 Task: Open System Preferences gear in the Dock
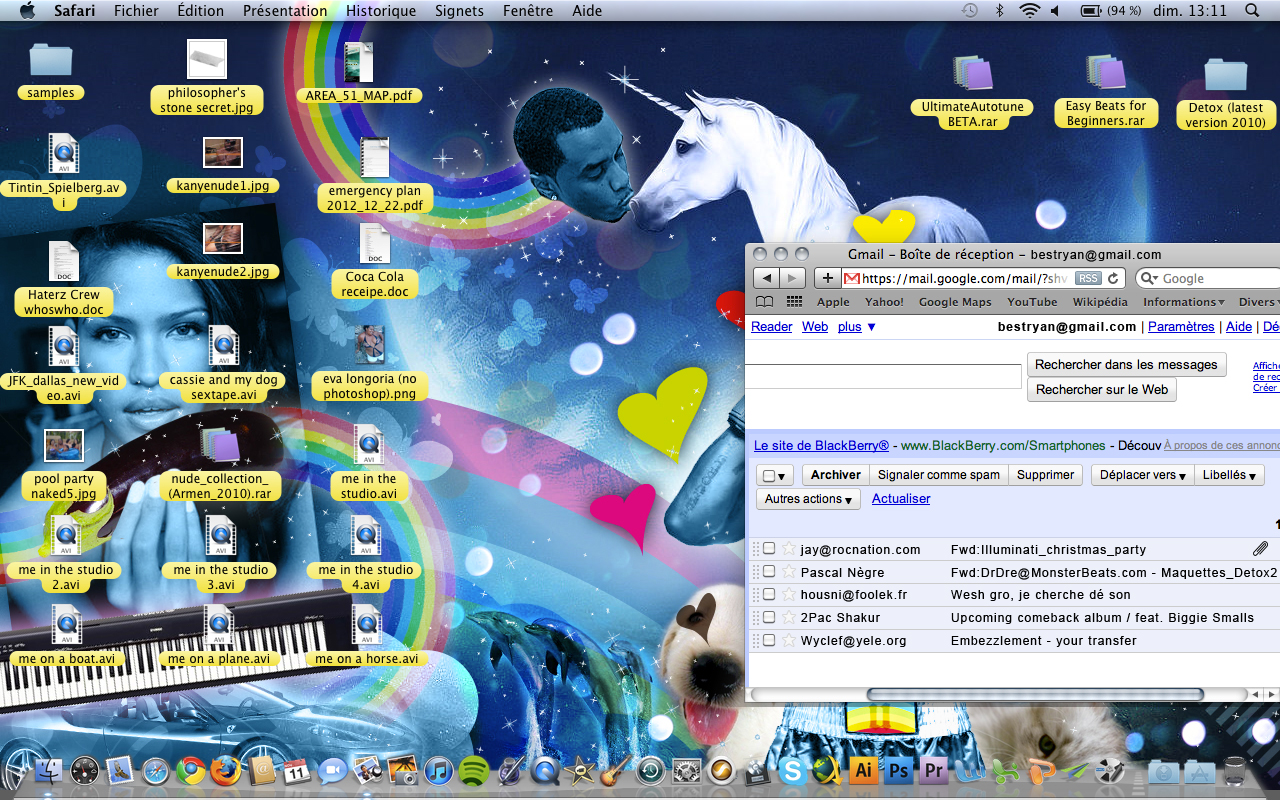tap(686, 771)
